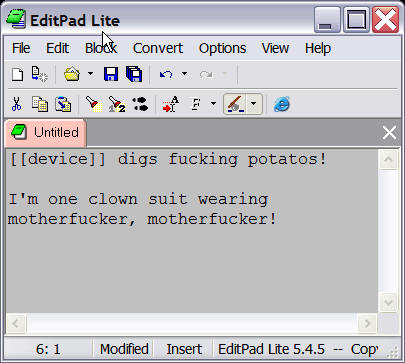
Task: Open the Help menu
Action: point(318,48)
